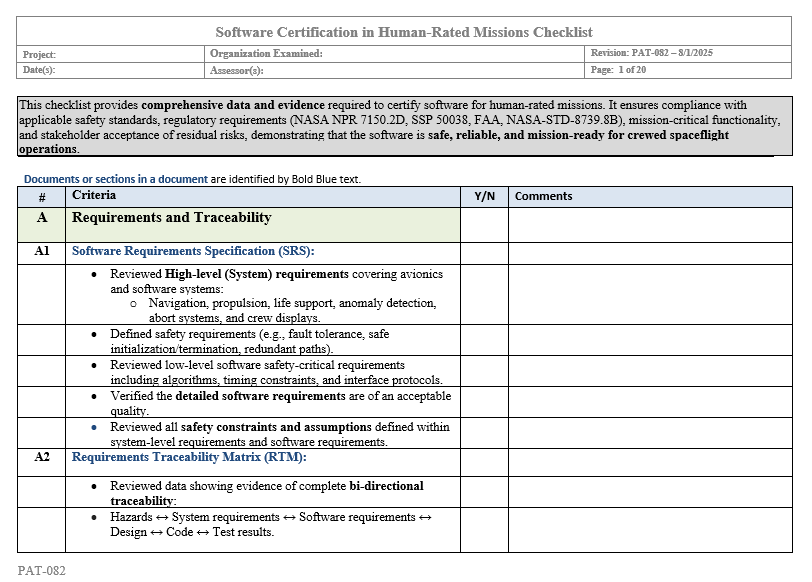Click Y/N cell for High-level System requirements
Image resolution: width=812 pixels, height=582 pixels.
click(x=484, y=294)
